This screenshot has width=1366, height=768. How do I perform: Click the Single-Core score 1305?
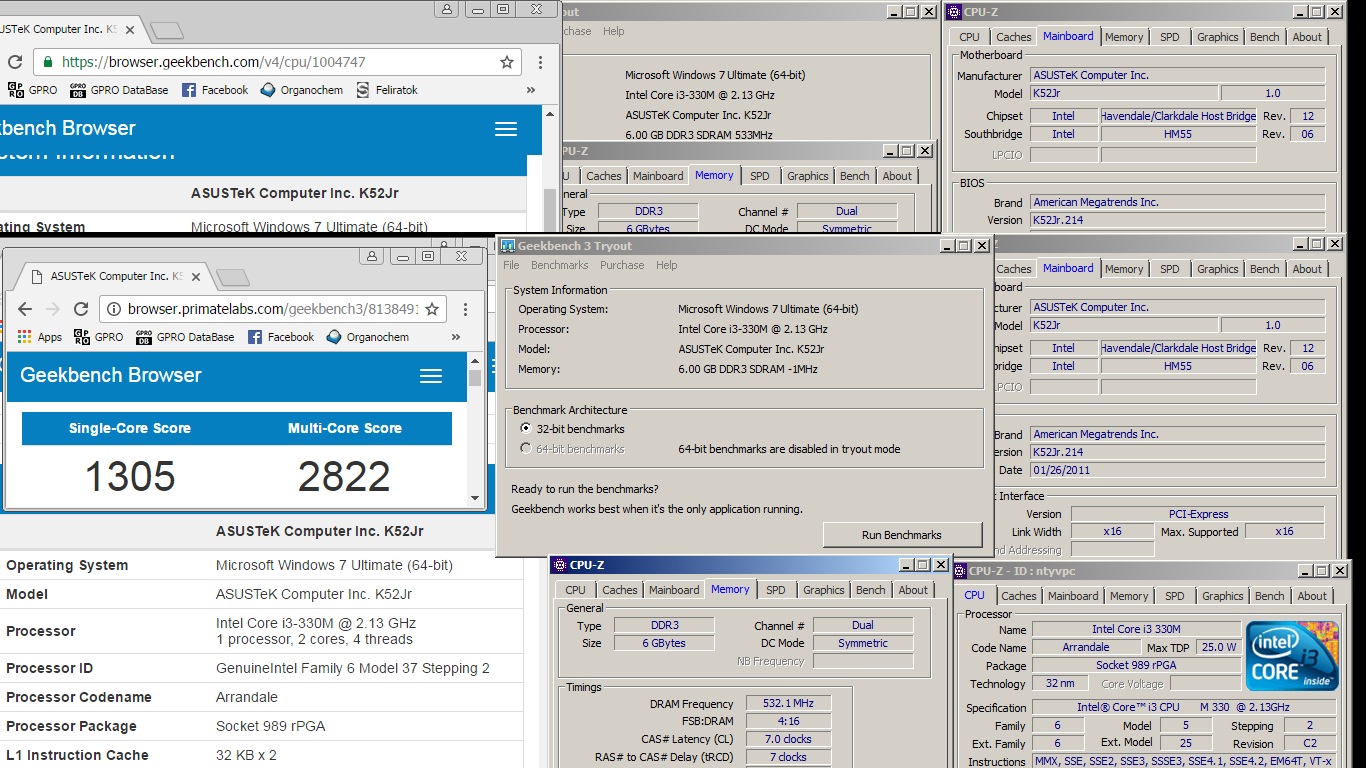click(x=130, y=477)
